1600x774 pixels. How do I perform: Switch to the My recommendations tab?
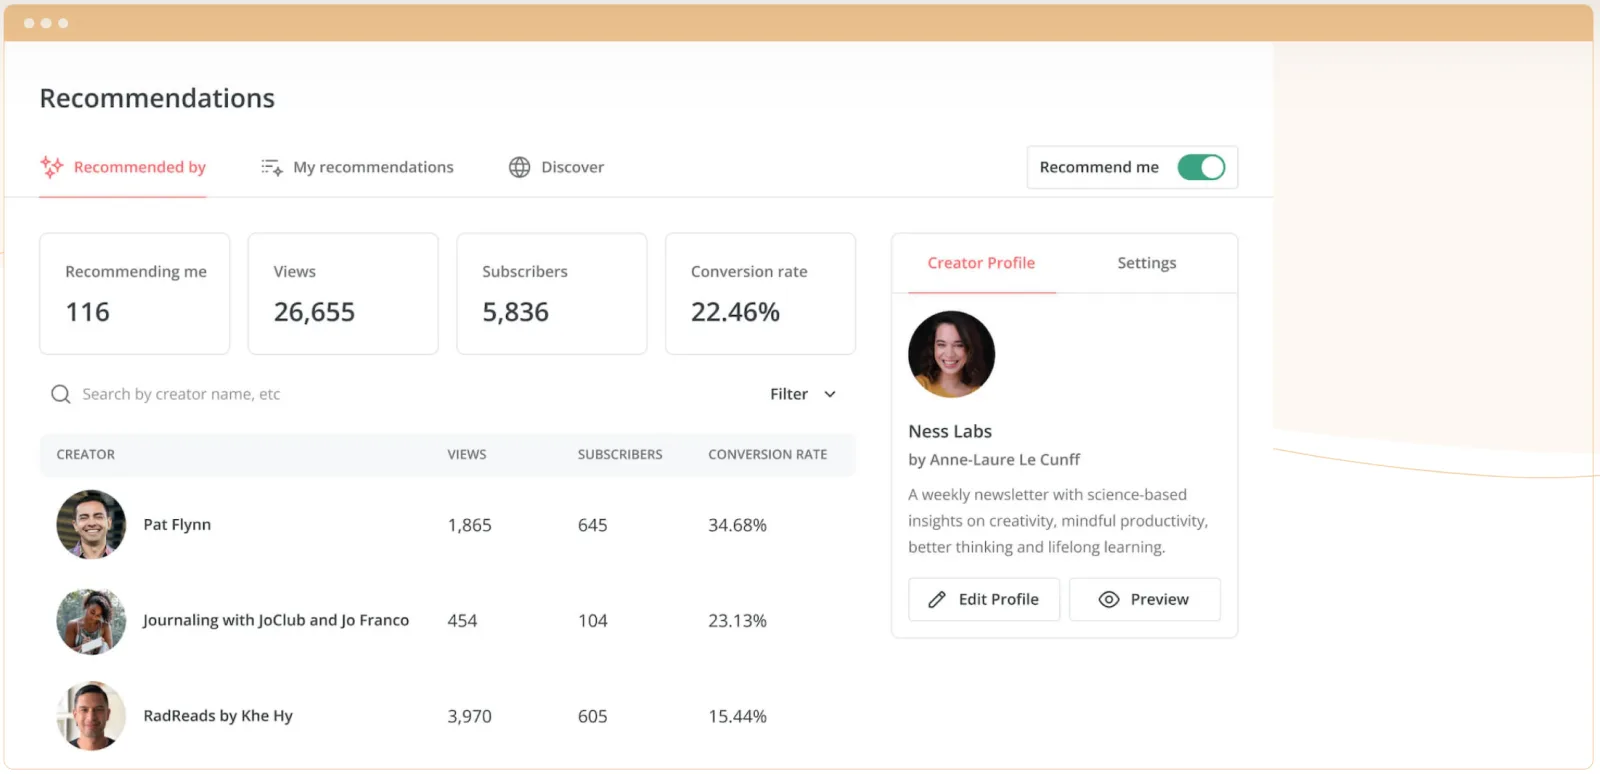pyautogui.click(x=372, y=167)
